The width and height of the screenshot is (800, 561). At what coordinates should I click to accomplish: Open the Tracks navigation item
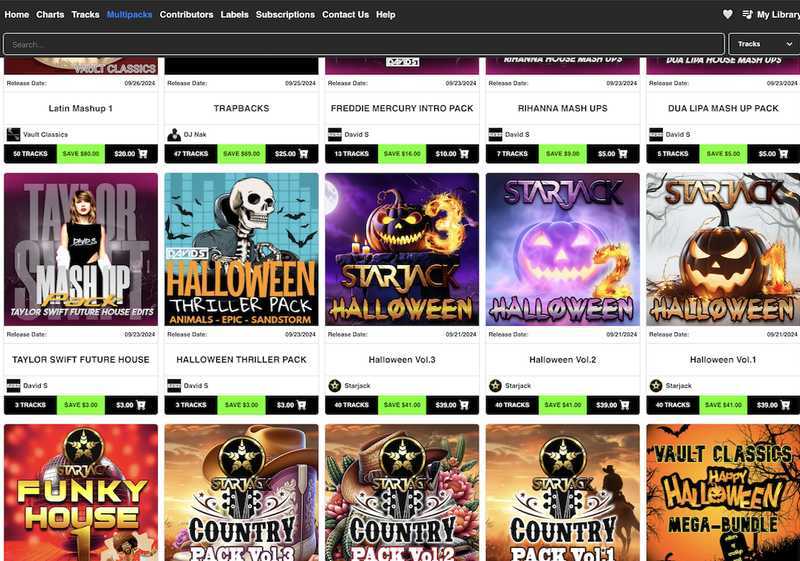pyautogui.click(x=85, y=14)
